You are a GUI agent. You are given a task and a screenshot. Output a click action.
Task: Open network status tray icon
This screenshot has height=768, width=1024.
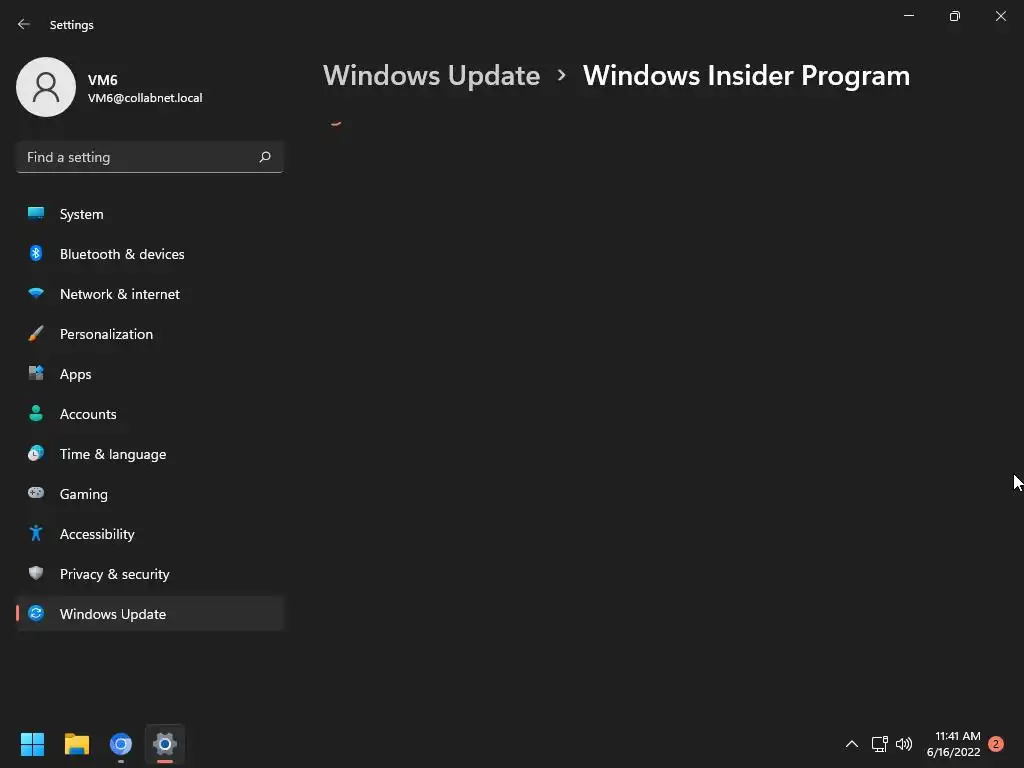click(x=879, y=744)
